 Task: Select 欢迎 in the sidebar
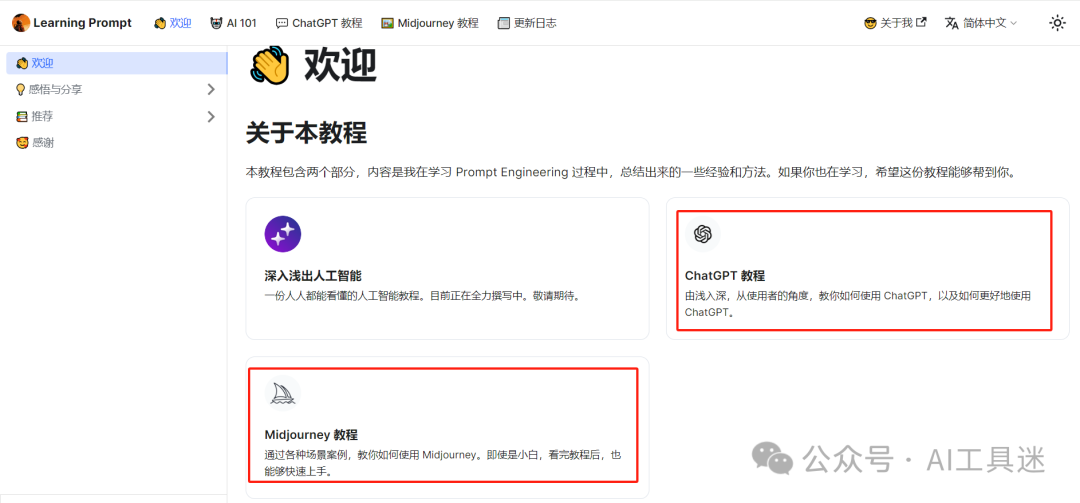[116, 63]
